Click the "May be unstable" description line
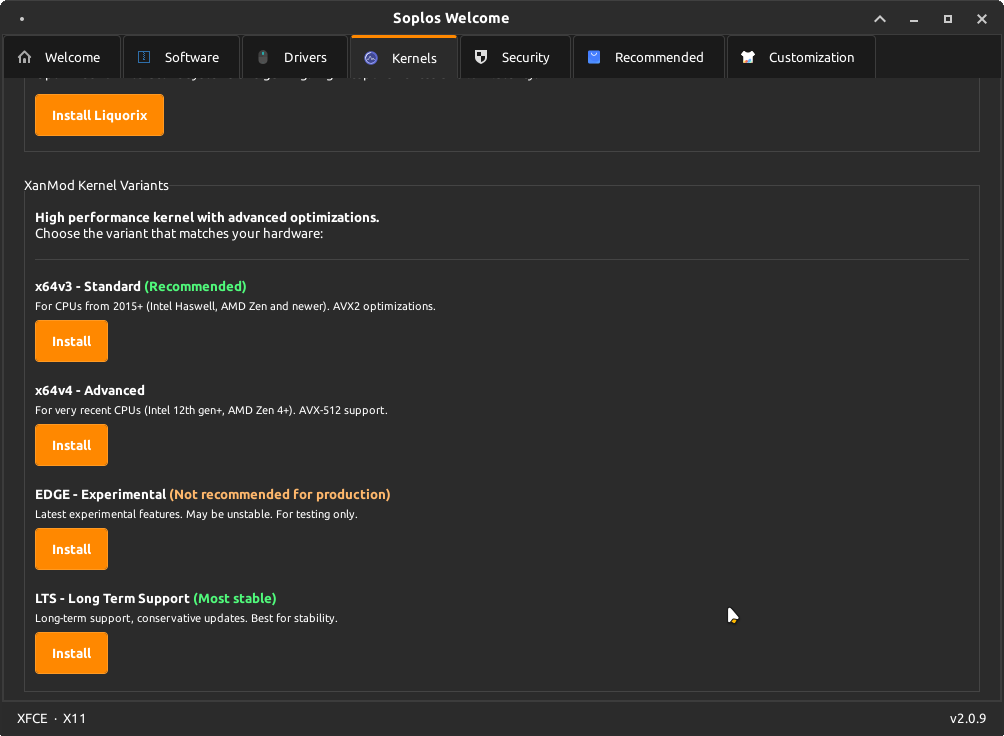This screenshot has width=1004, height=736. [196, 514]
